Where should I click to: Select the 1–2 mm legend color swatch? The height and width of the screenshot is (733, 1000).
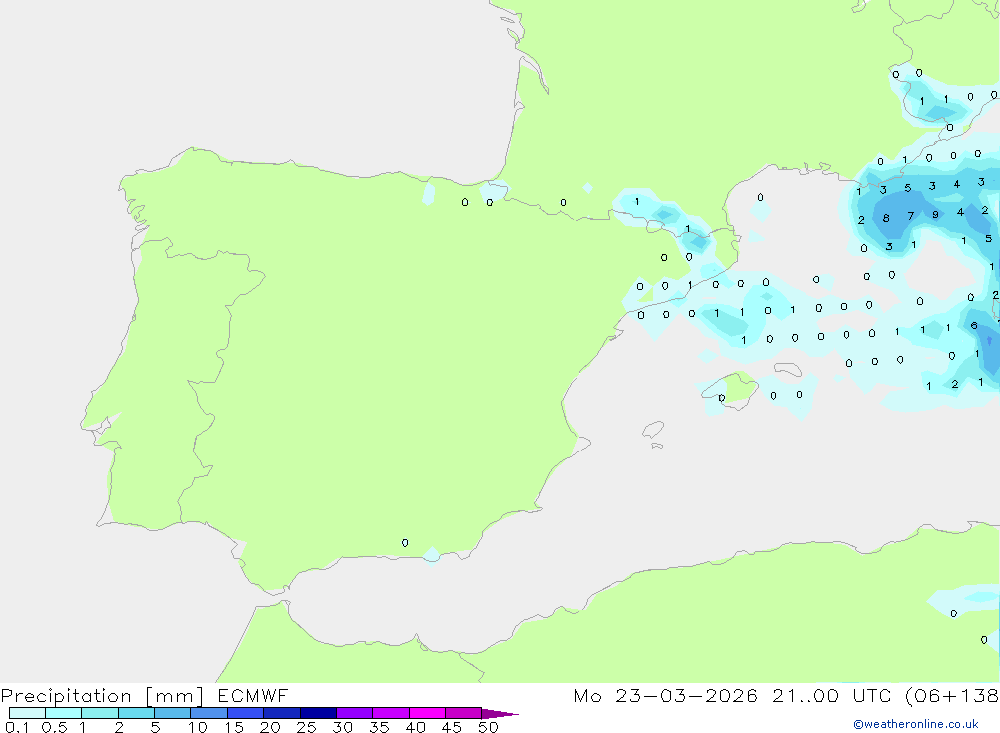(x=100, y=713)
